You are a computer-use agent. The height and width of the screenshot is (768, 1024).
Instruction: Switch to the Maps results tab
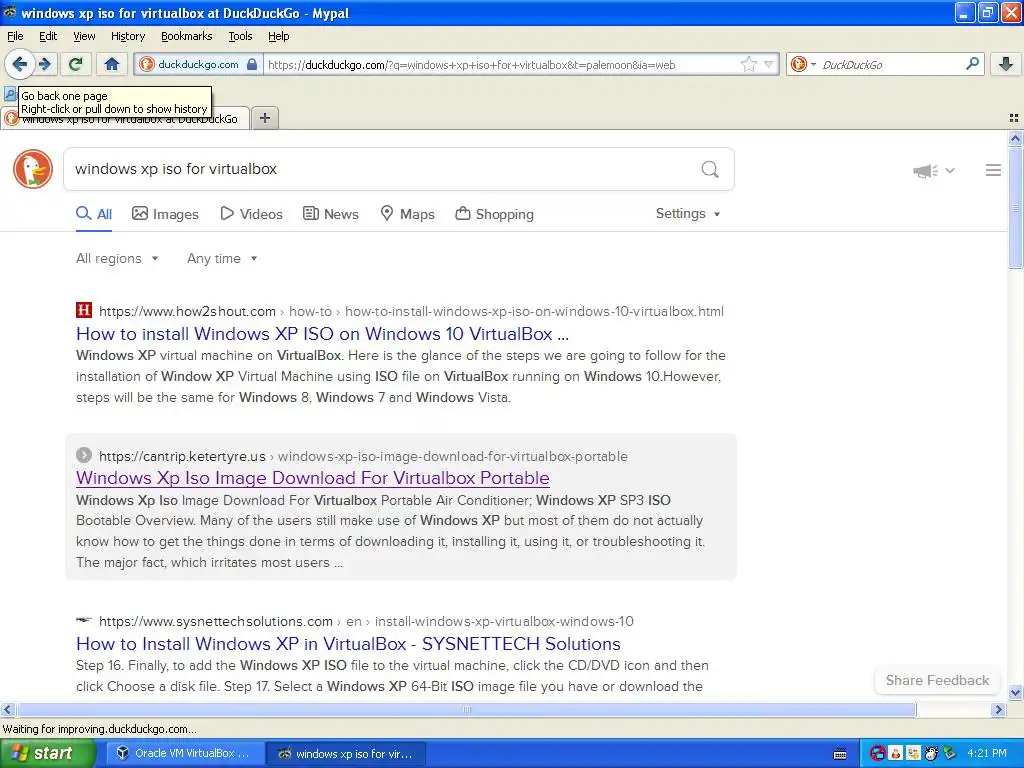point(408,214)
